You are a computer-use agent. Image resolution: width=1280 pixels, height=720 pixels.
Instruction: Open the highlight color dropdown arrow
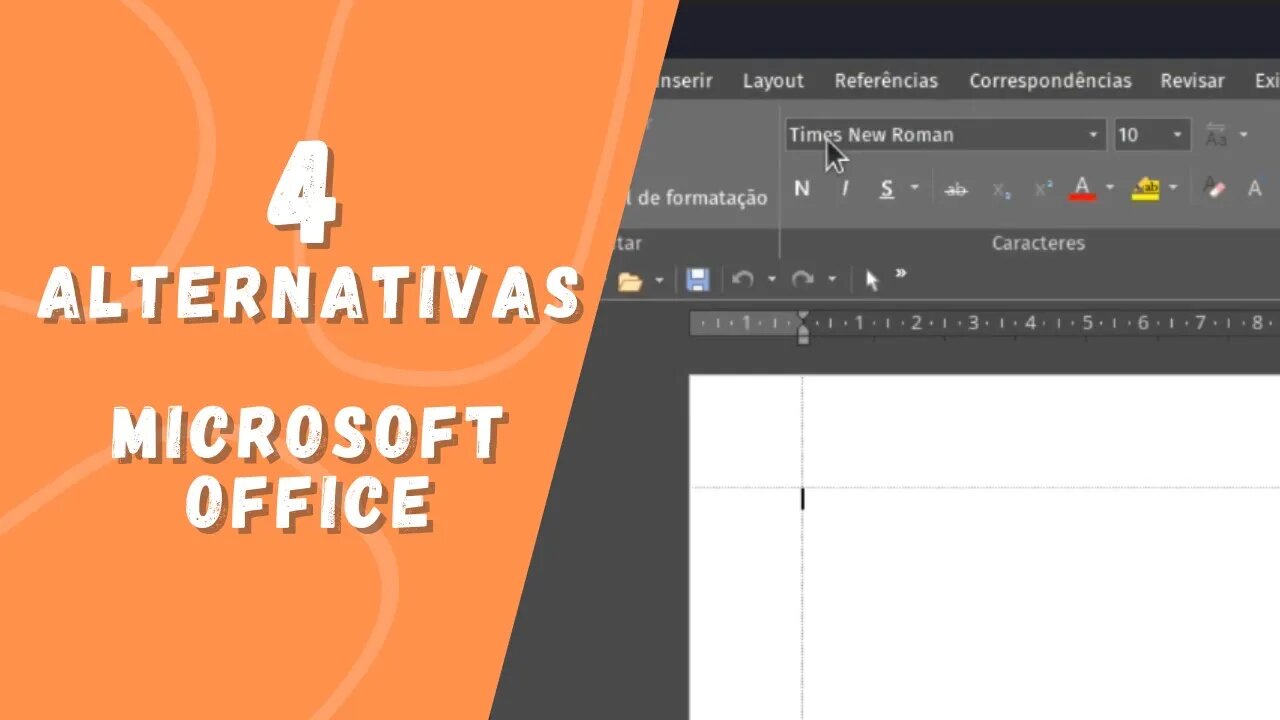pyautogui.click(x=1173, y=188)
